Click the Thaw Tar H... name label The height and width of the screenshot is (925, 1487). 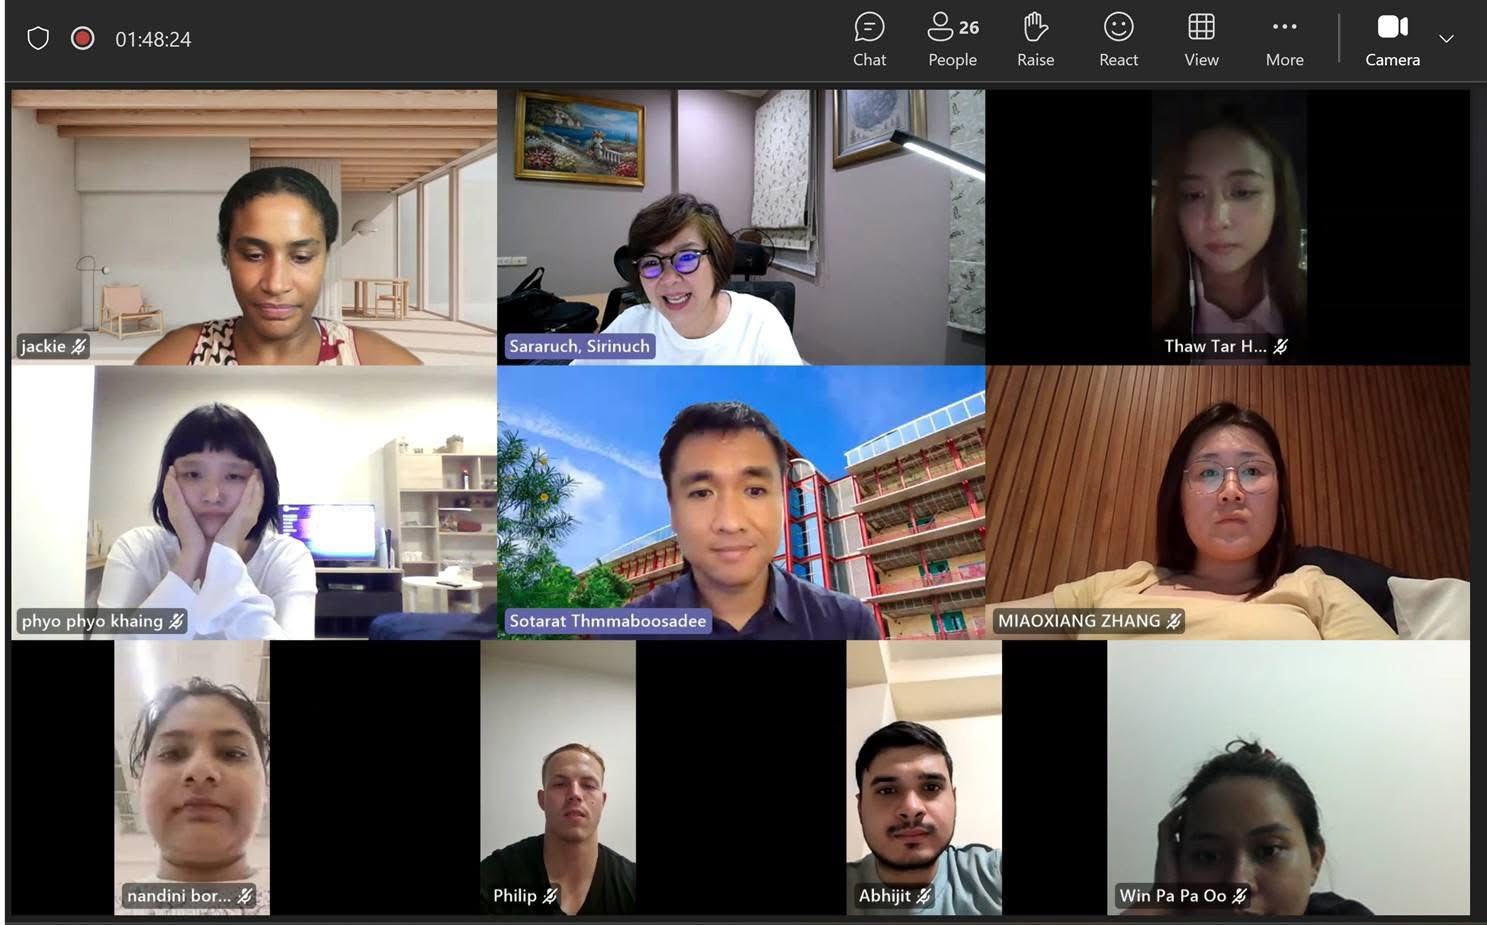(x=1214, y=346)
